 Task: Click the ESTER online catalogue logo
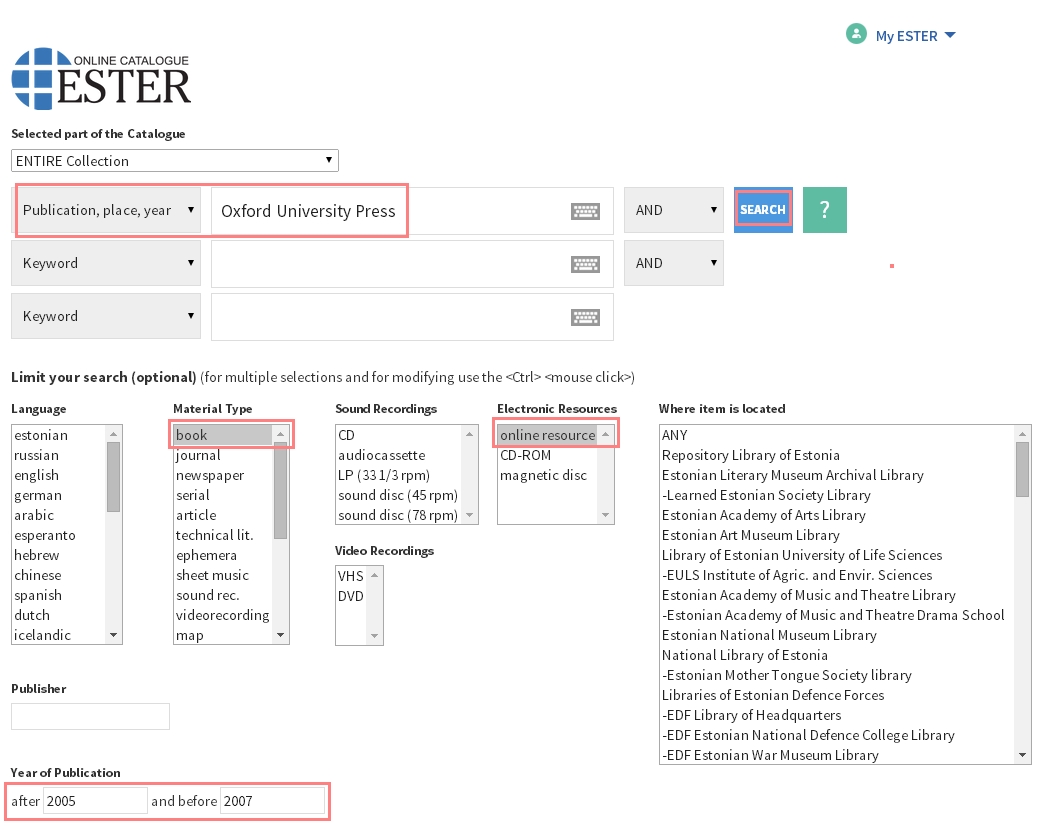(101, 78)
